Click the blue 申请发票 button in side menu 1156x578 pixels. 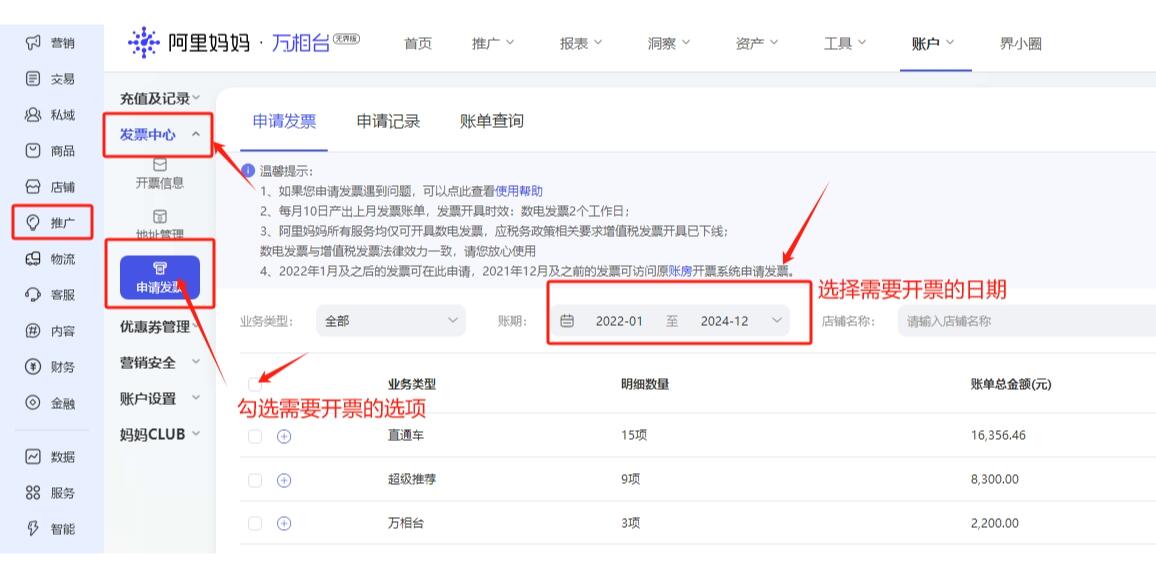pos(160,279)
